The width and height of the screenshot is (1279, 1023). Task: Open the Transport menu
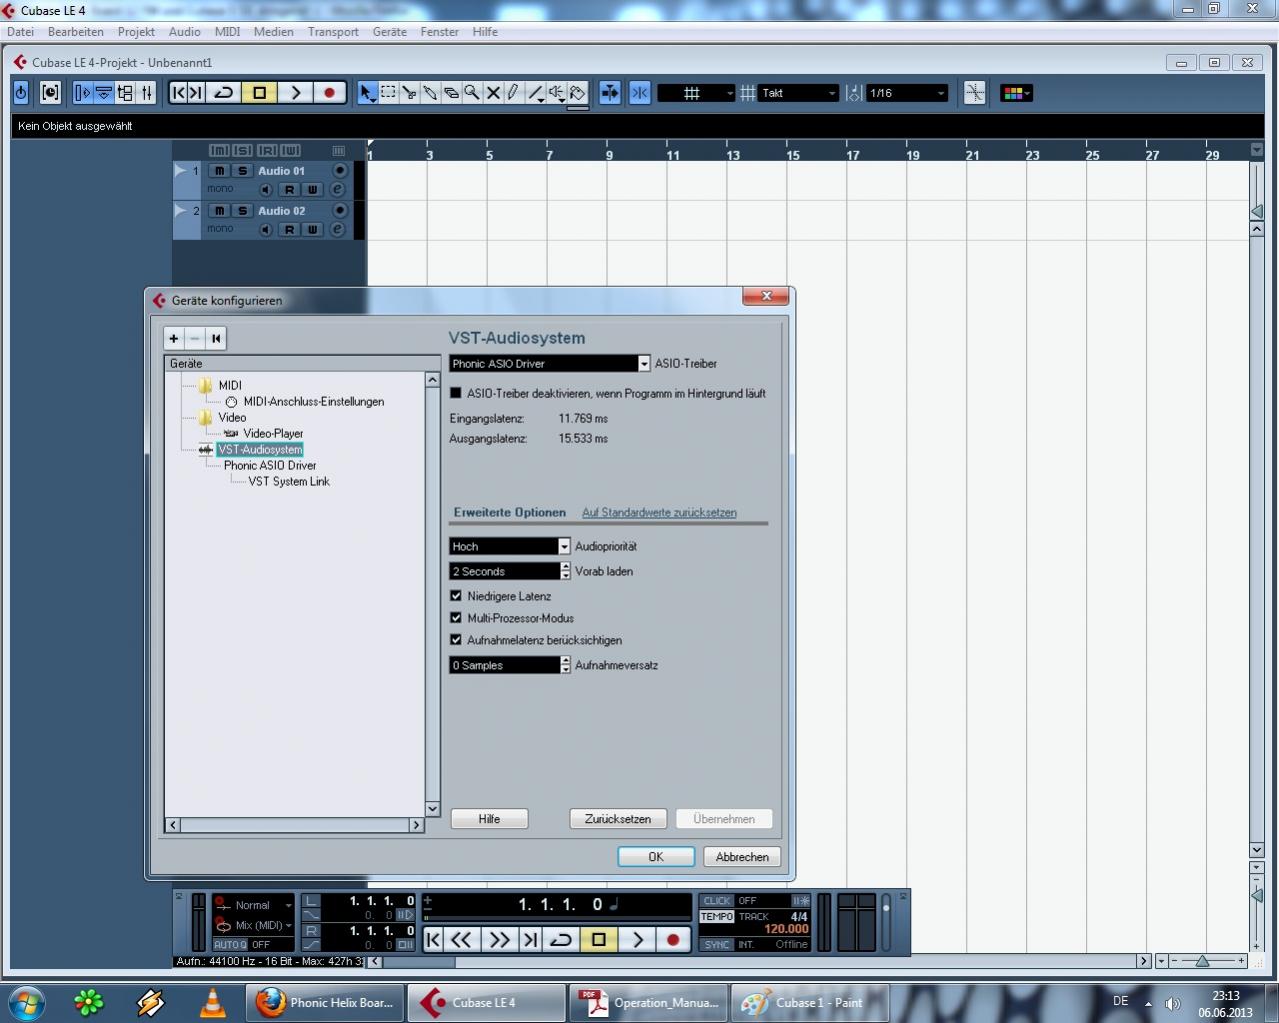point(333,32)
